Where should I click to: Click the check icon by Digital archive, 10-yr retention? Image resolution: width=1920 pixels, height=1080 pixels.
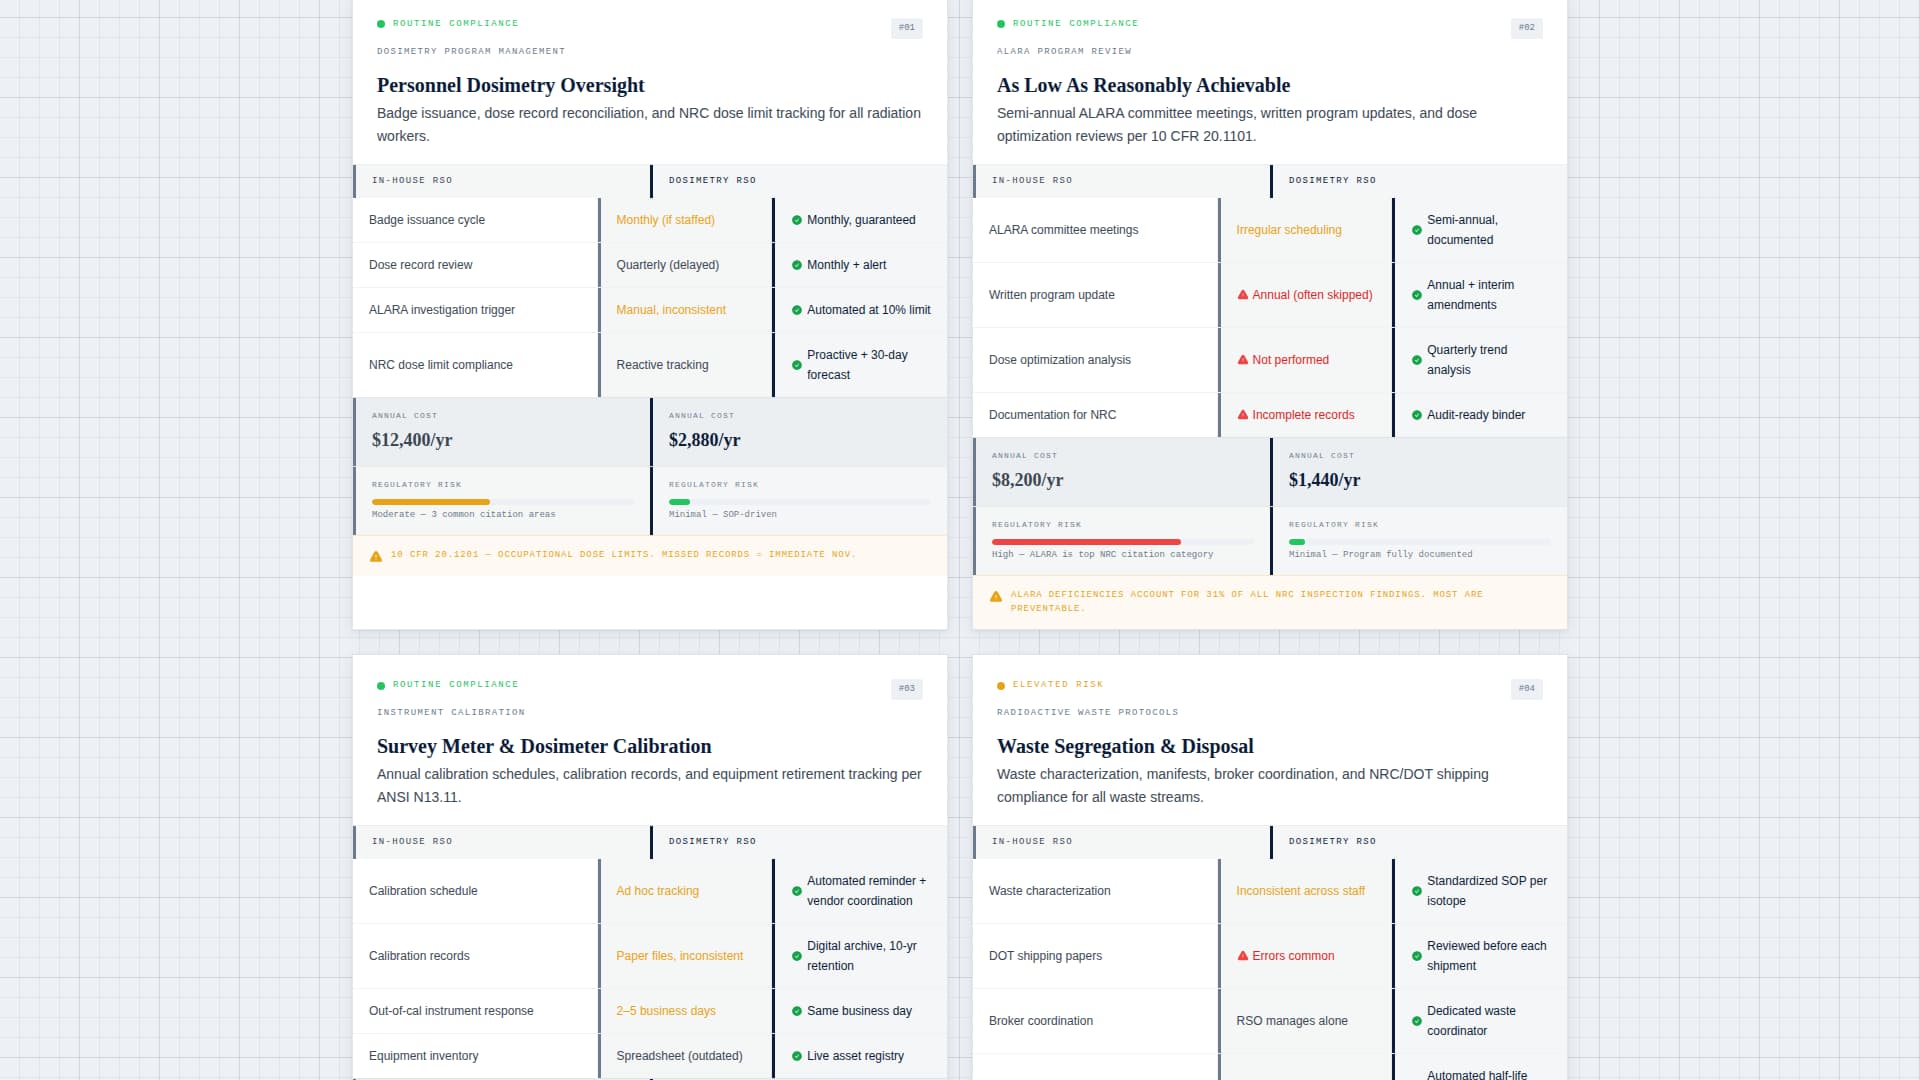(x=797, y=956)
